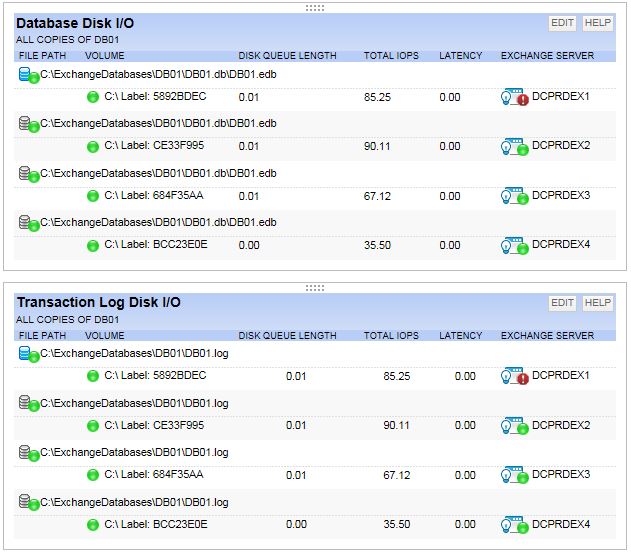The width and height of the screenshot is (631, 559).
Task: Open DCPRDEX4 server link in Database Disk I/O
Action: point(561,244)
